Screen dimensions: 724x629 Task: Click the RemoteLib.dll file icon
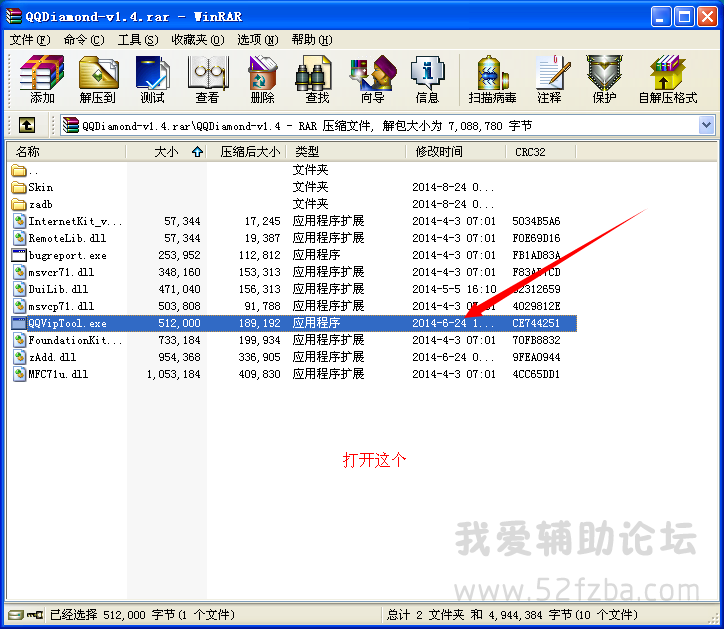click(19, 238)
